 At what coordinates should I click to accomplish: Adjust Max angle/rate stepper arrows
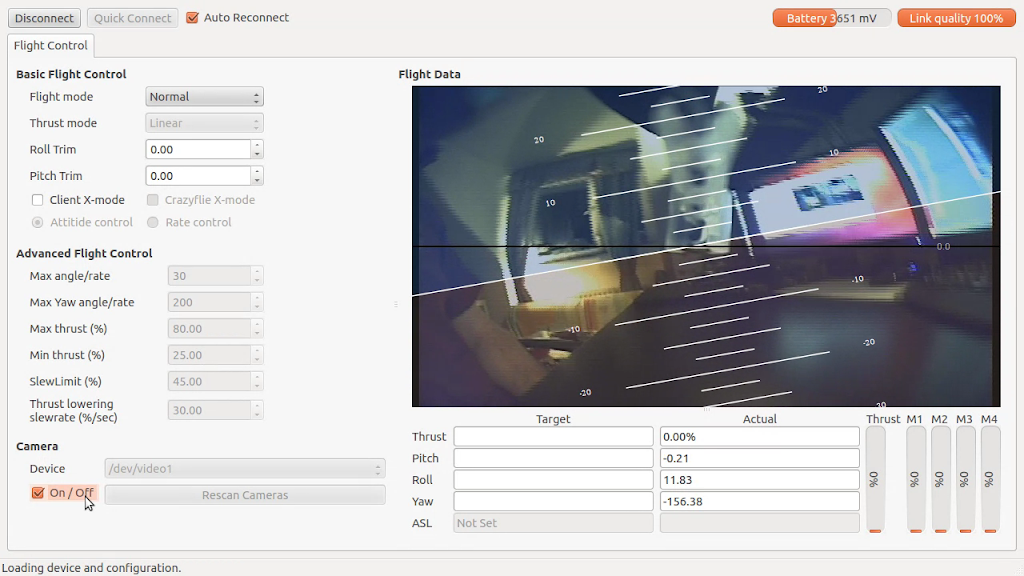pyautogui.click(x=257, y=276)
